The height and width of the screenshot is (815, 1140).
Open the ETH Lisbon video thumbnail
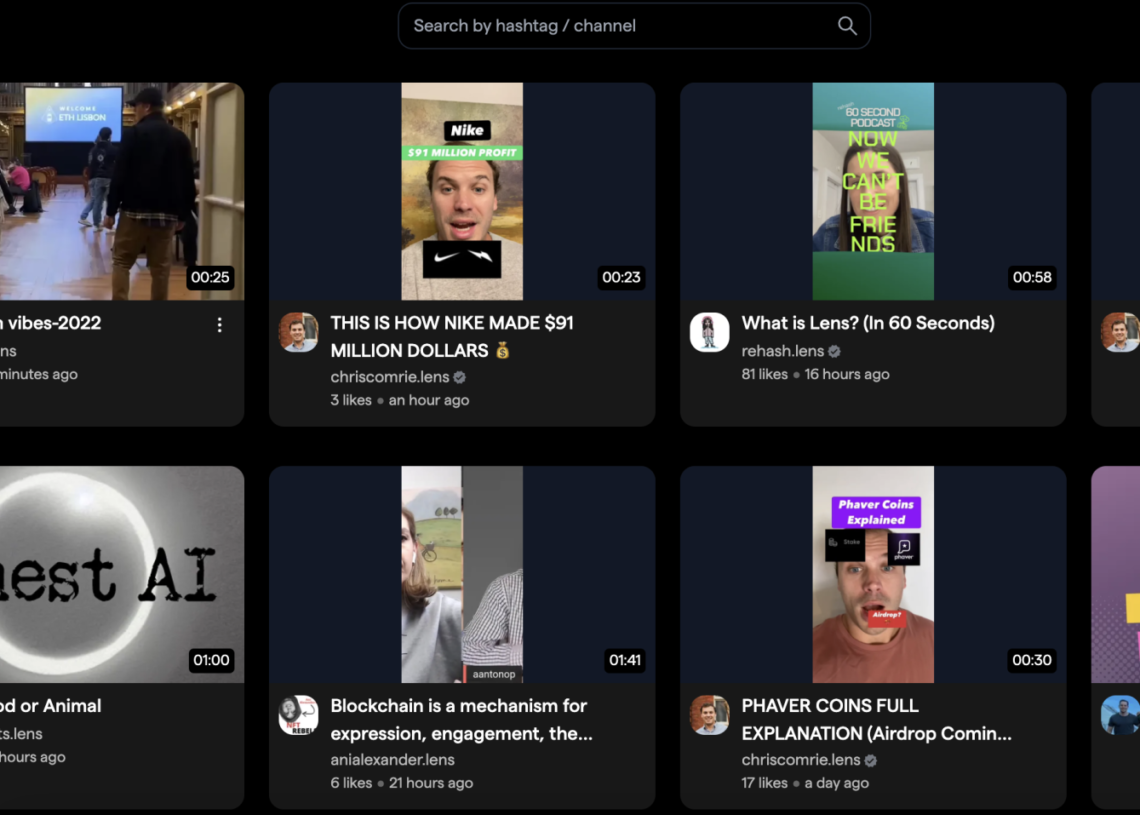[120, 191]
